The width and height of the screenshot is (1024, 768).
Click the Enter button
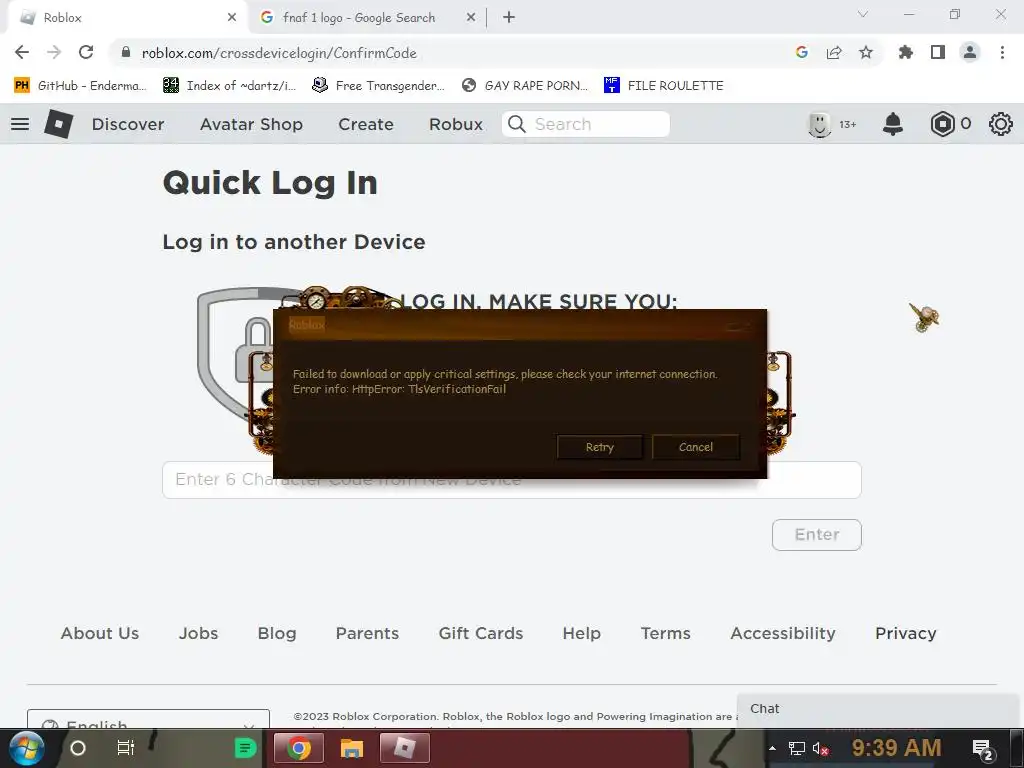point(816,535)
